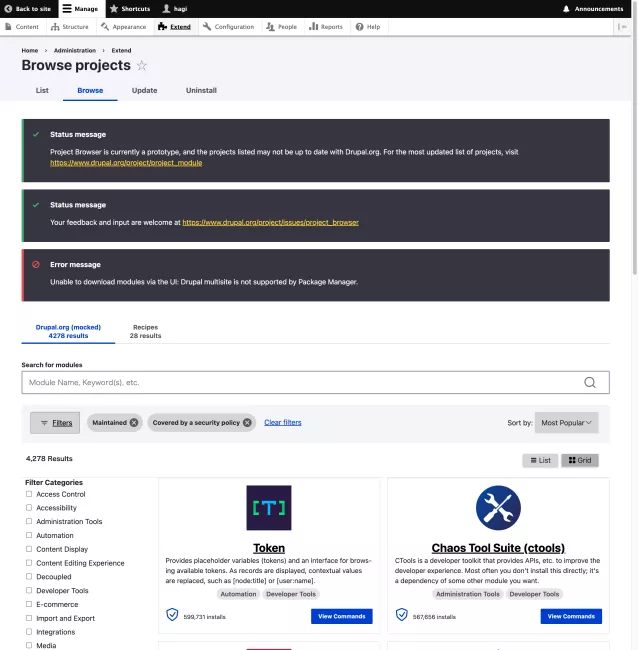The width and height of the screenshot is (638, 650).
Task: Open Chaos Tool Suite (ctools) title link
Action: [x=498, y=548]
